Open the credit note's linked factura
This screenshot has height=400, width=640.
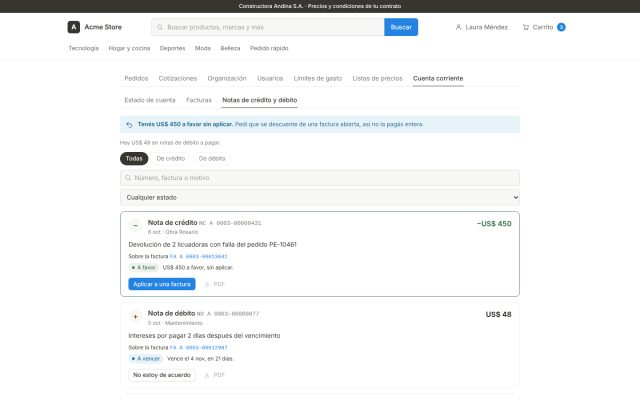point(198,256)
